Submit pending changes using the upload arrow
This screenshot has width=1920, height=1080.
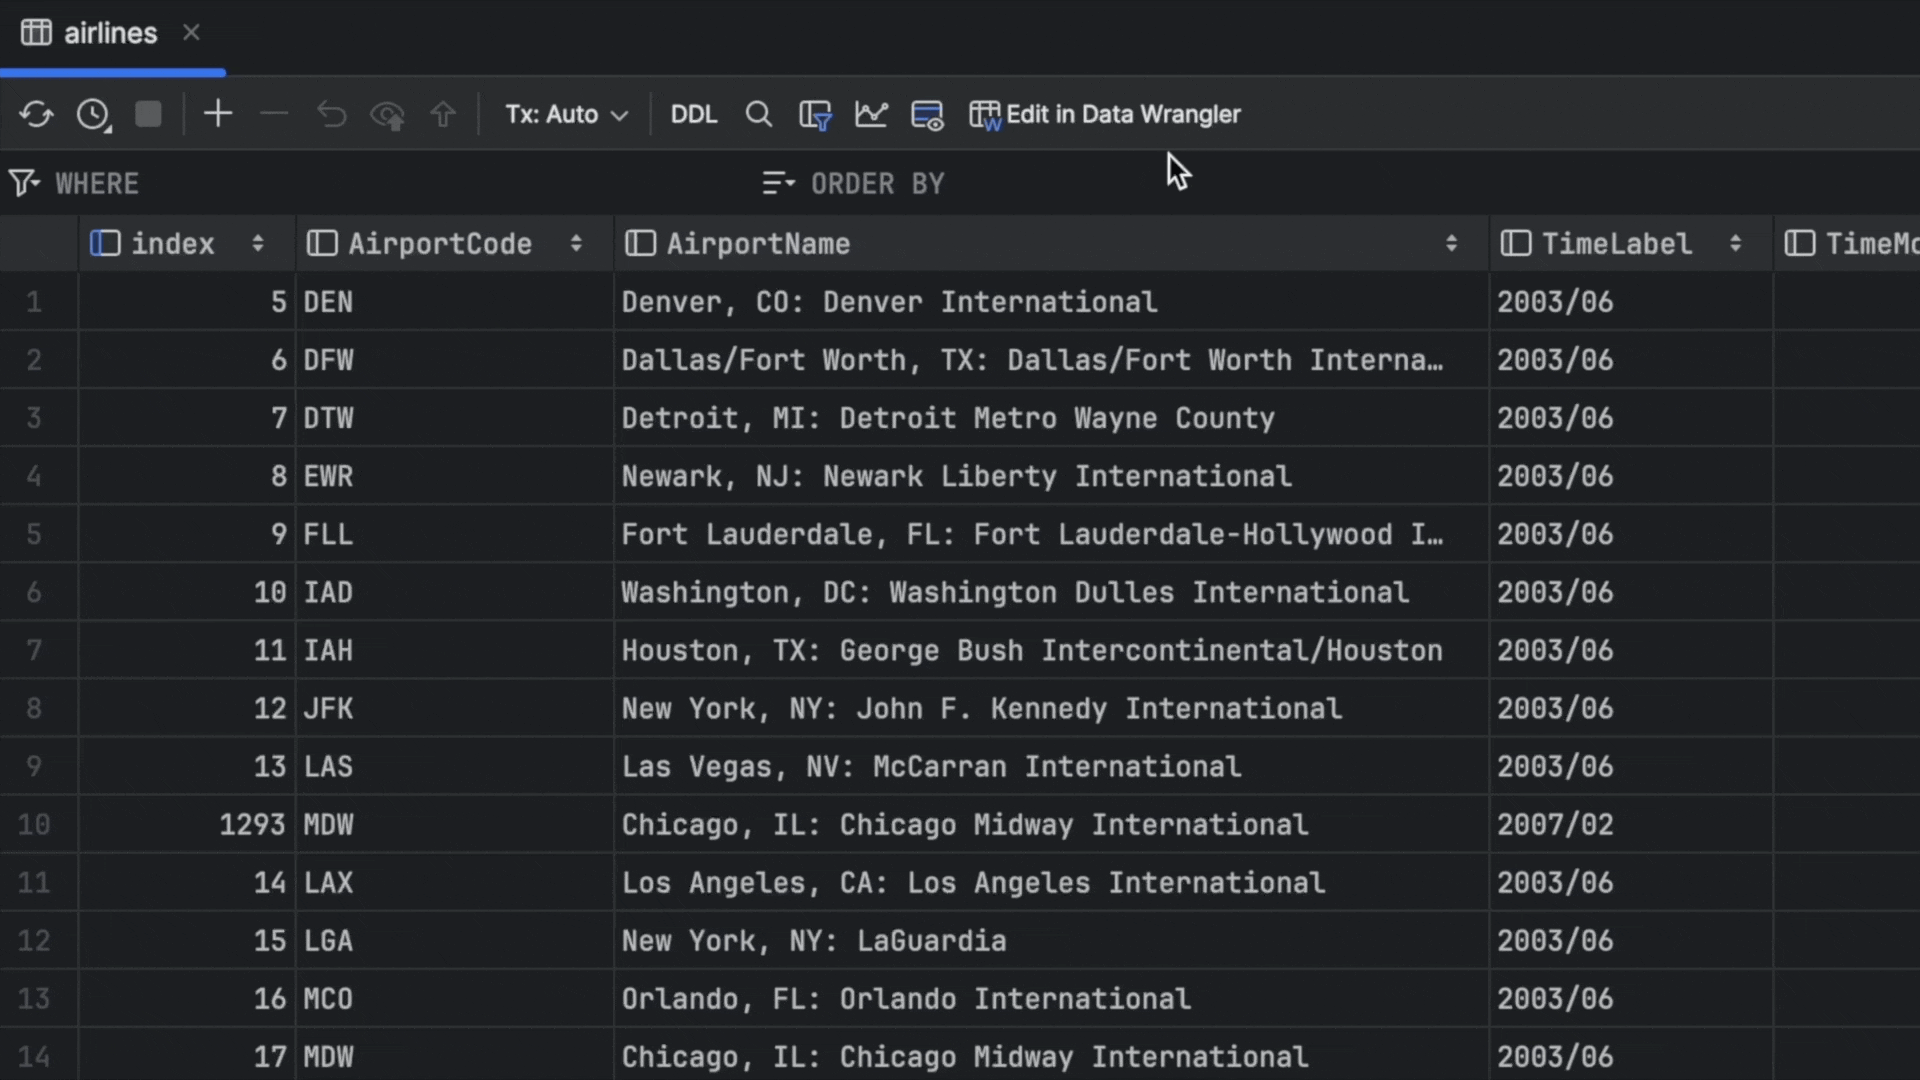tap(443, 114)
